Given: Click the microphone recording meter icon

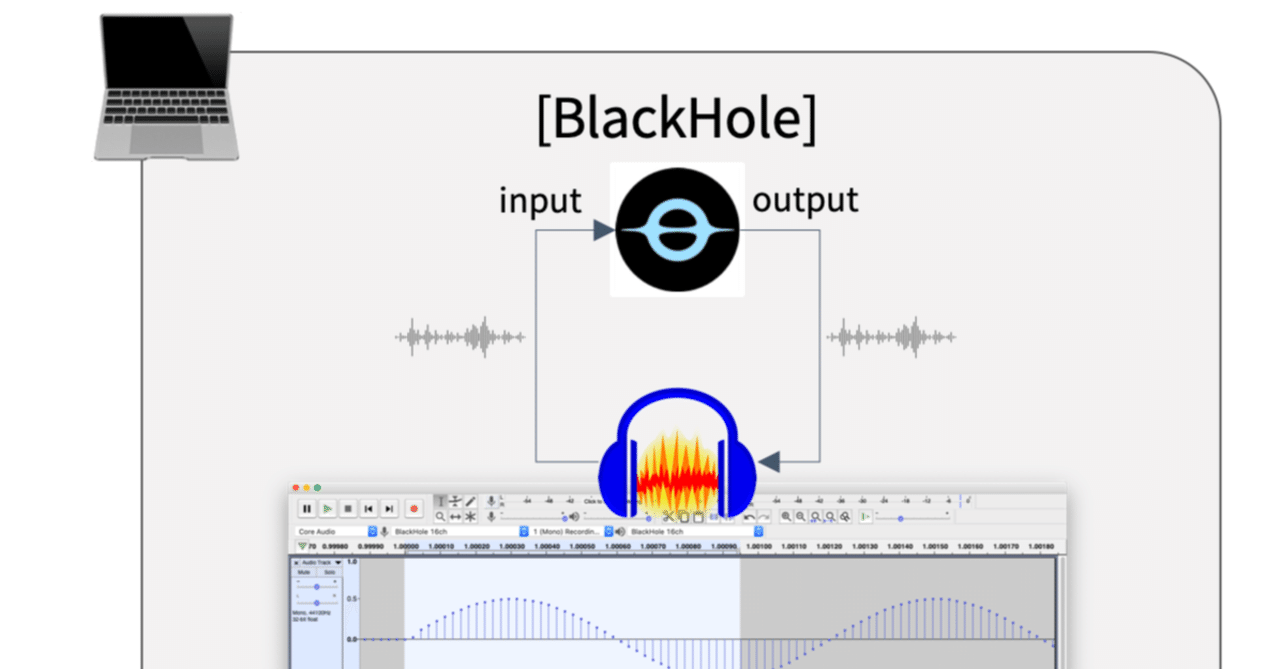Looking at the screenshot, I should pyautogui.click(x=492, y=500).
